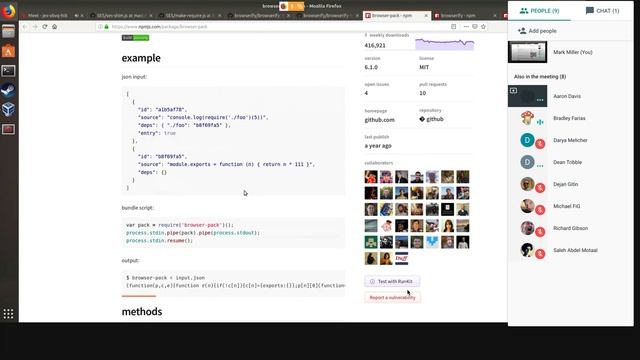
Task: Save page to Pocket
Action: (x=475, y=27)
